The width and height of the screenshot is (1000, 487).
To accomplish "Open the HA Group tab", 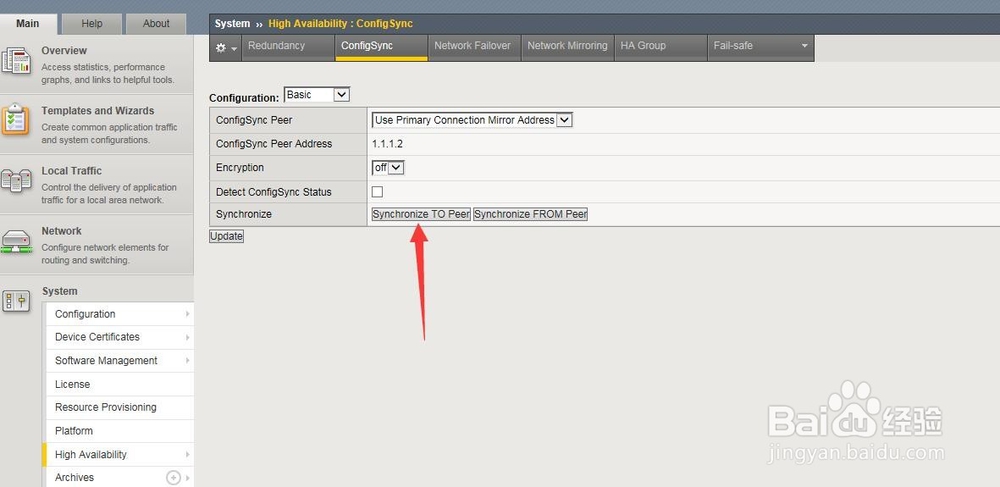I will click(x=661, y=48).
